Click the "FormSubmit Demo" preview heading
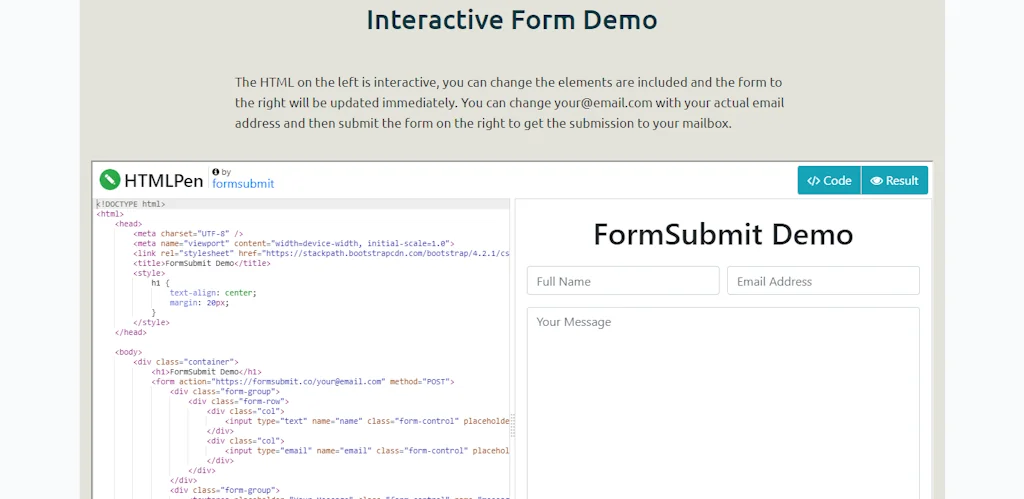The width and height of the screenshot is (1024, 499). click(723, 234)
